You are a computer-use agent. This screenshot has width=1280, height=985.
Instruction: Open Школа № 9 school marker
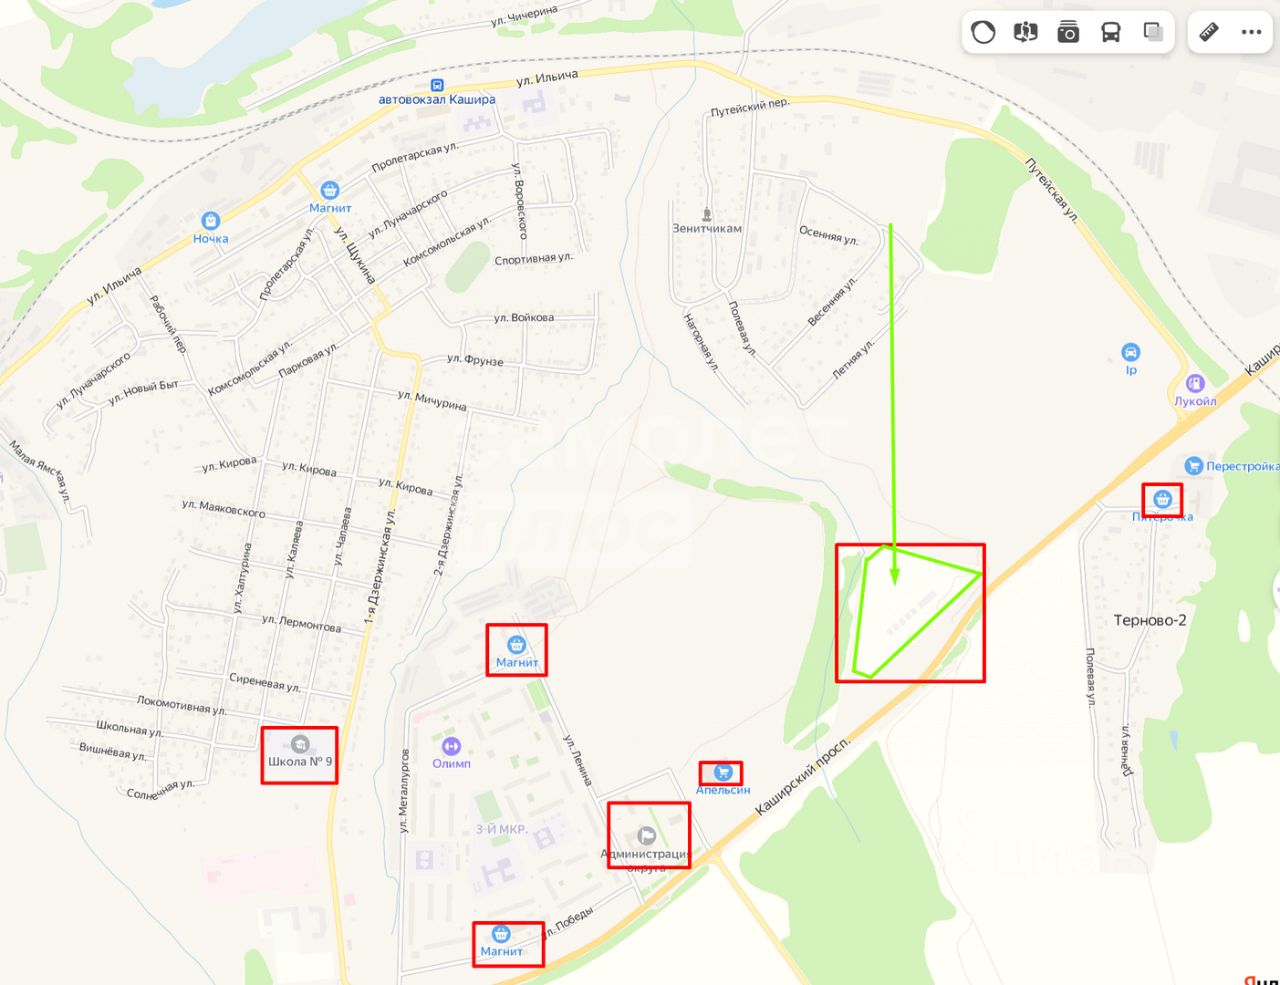(299, 744)
